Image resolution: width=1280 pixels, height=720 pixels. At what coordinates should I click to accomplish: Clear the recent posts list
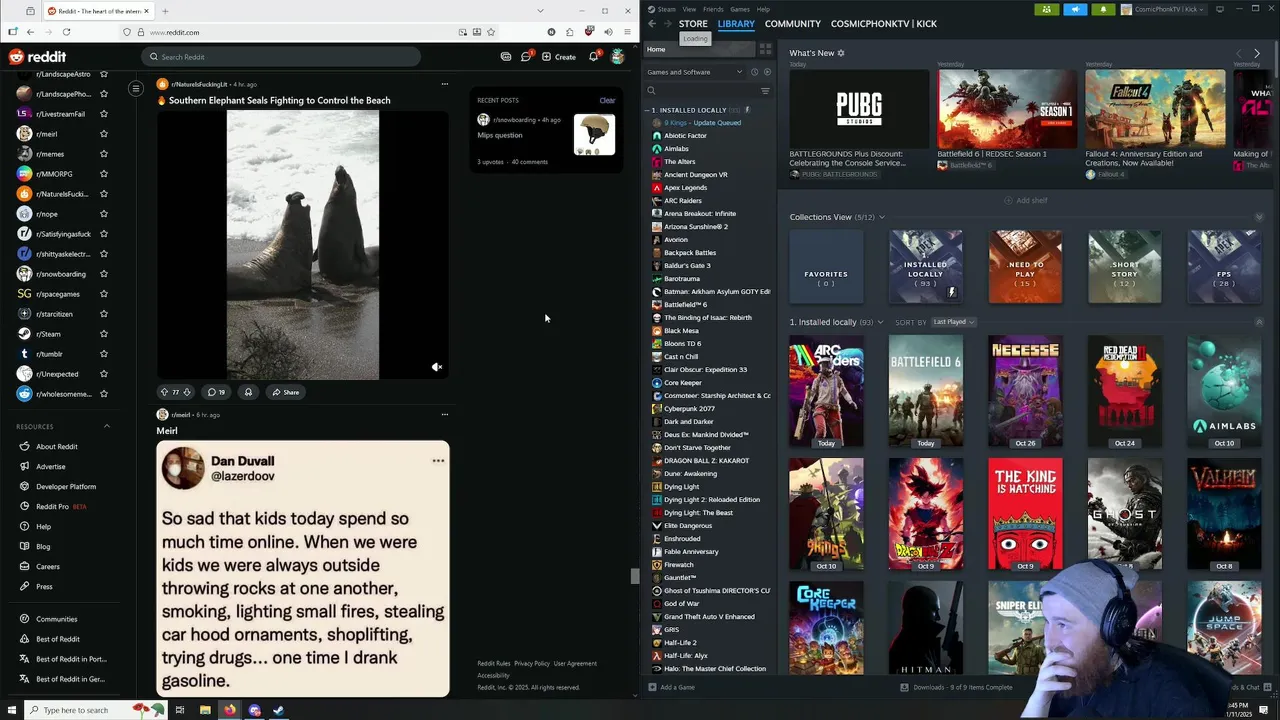[607, 100]
